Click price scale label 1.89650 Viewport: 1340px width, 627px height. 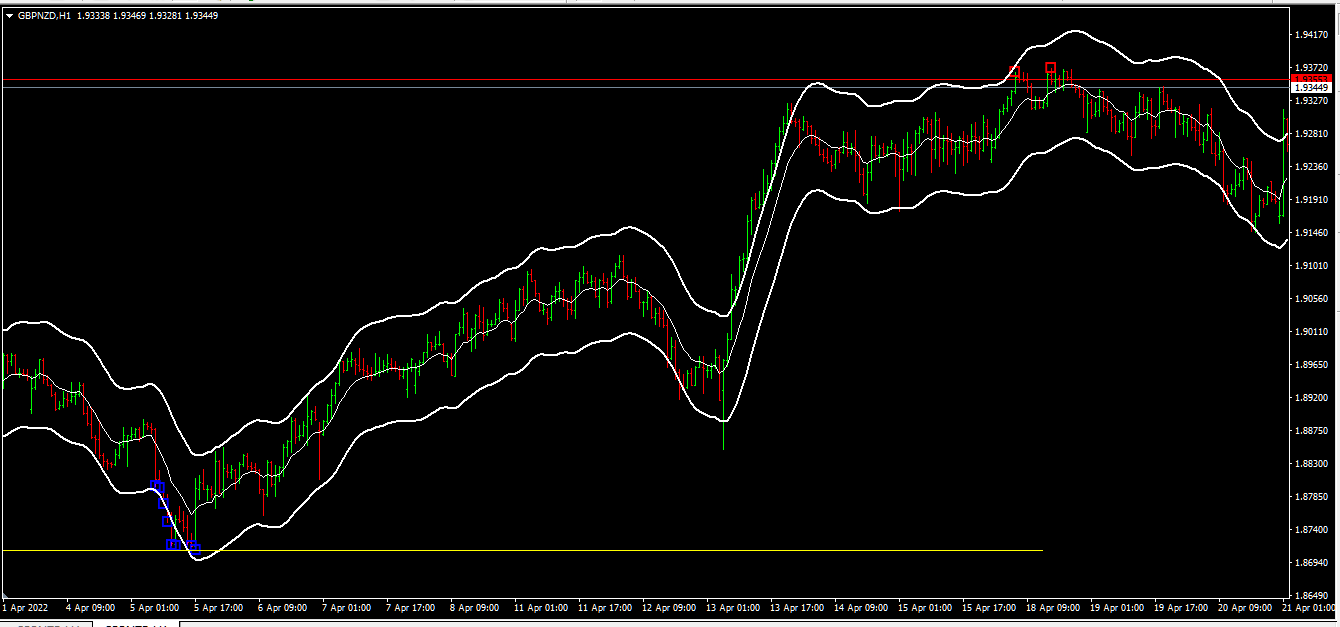coord(1311,365)
